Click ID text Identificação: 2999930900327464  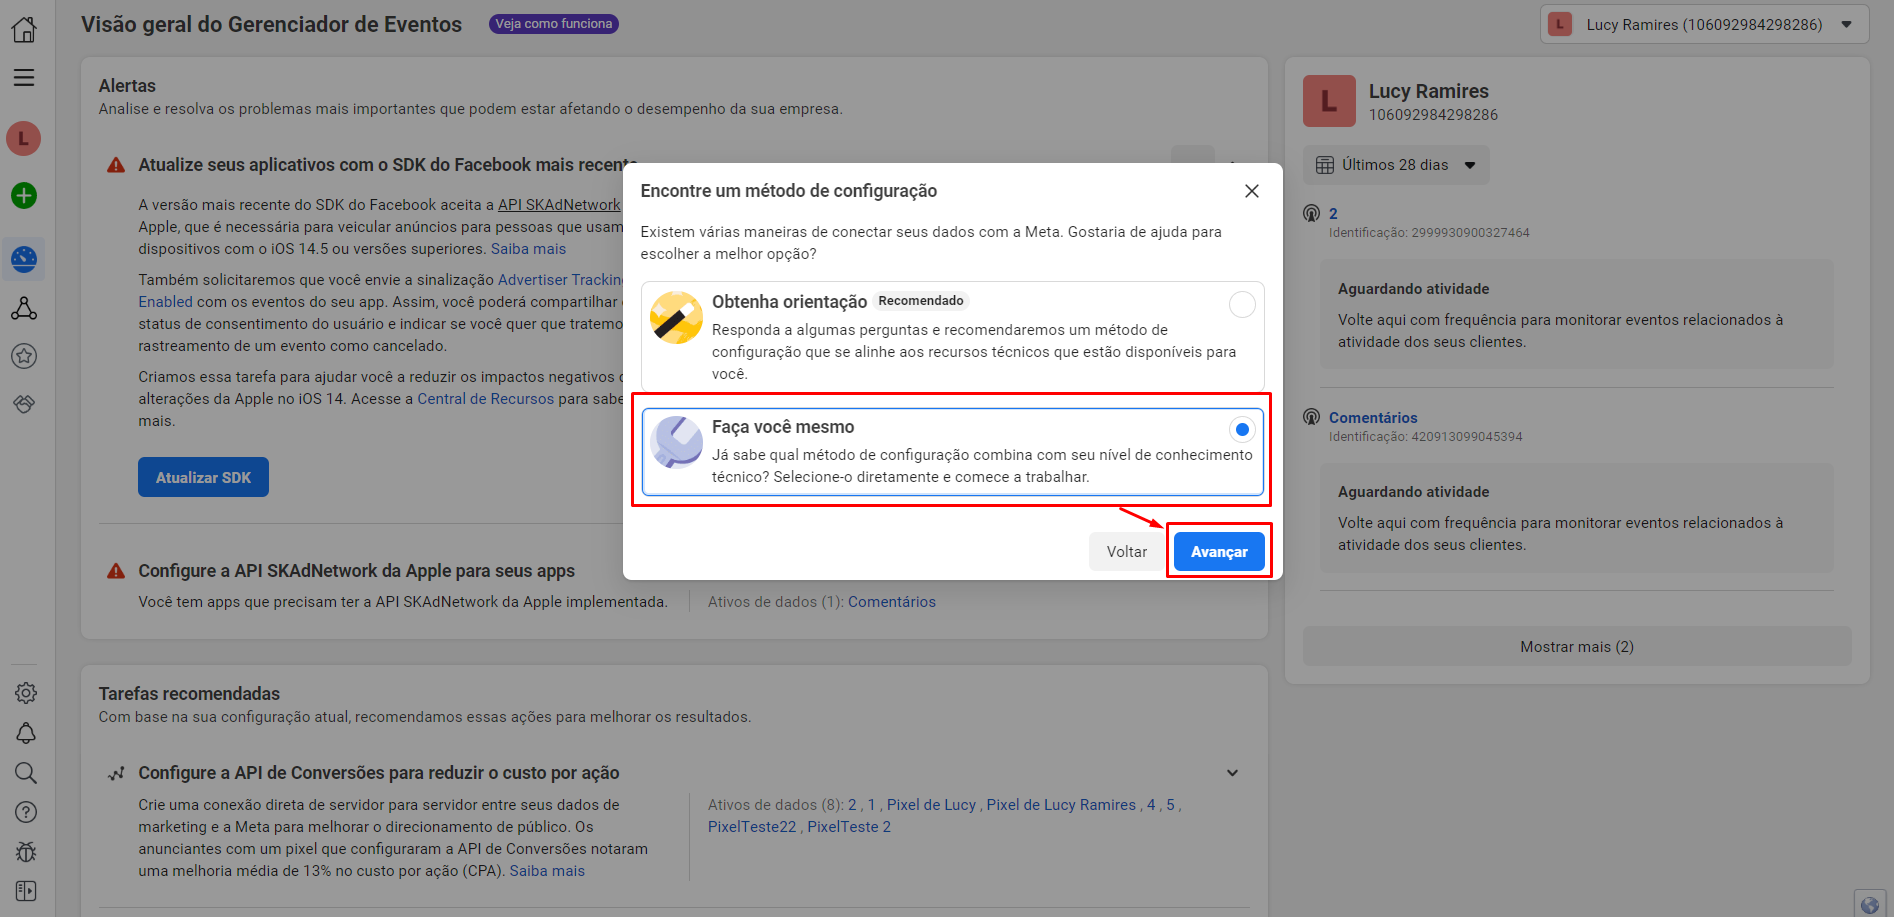pos(1429,233)
